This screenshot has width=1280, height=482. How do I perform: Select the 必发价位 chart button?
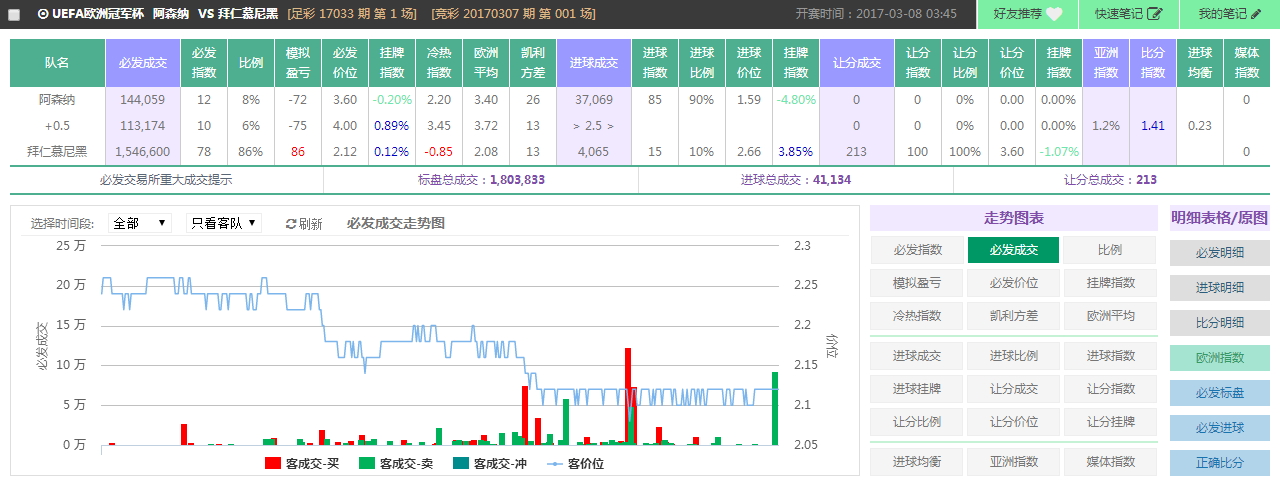coord(1013,282)
